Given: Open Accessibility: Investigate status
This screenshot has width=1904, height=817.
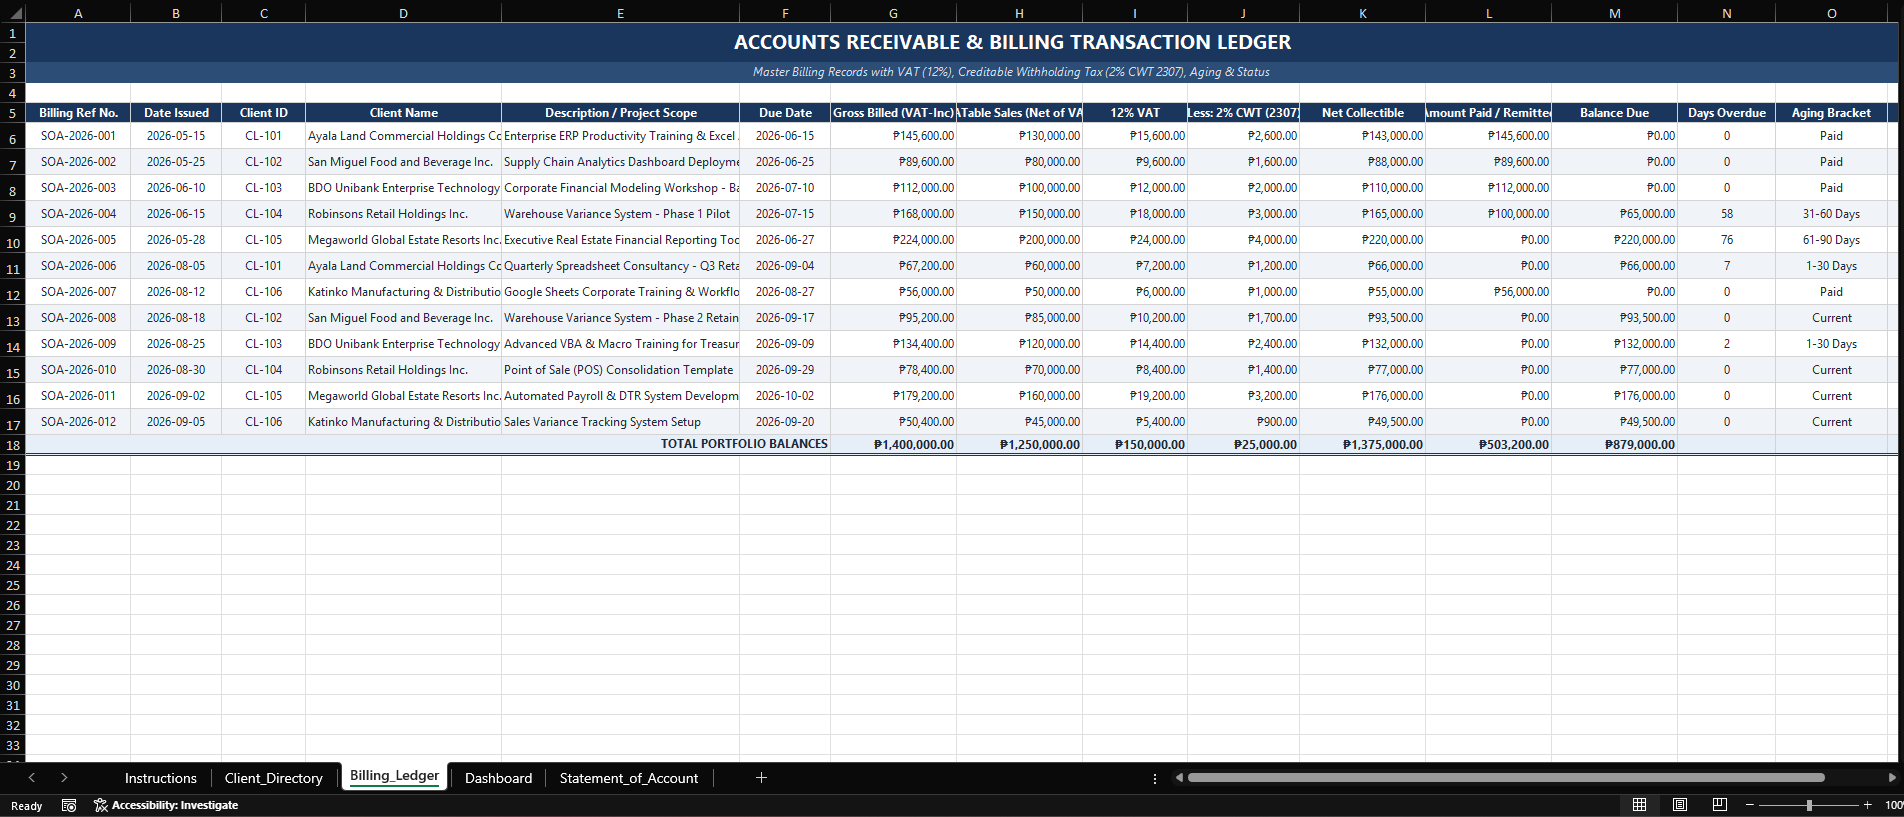Looking at the screenshot, I should [x=166, y=805].
